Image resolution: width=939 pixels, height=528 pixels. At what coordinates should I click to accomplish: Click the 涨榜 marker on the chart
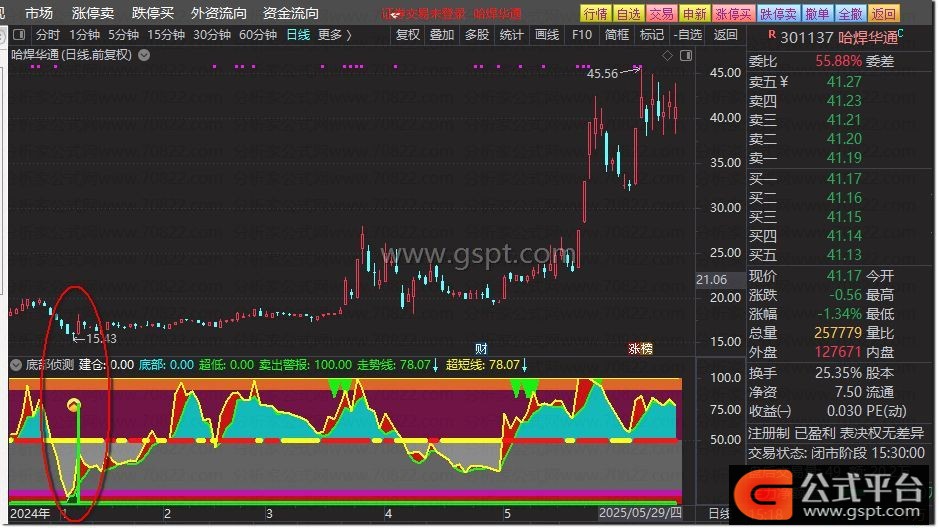pyautogui.click(x=640, y=349)
